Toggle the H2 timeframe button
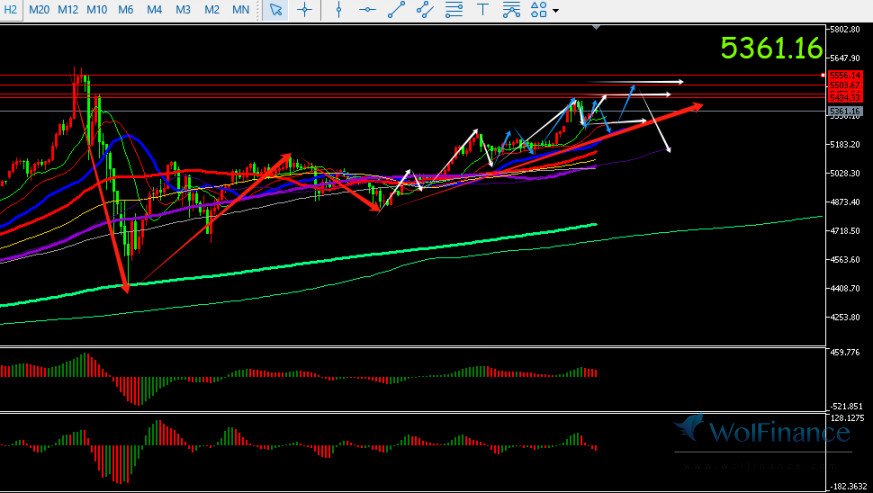 click(x=11, y=10)
